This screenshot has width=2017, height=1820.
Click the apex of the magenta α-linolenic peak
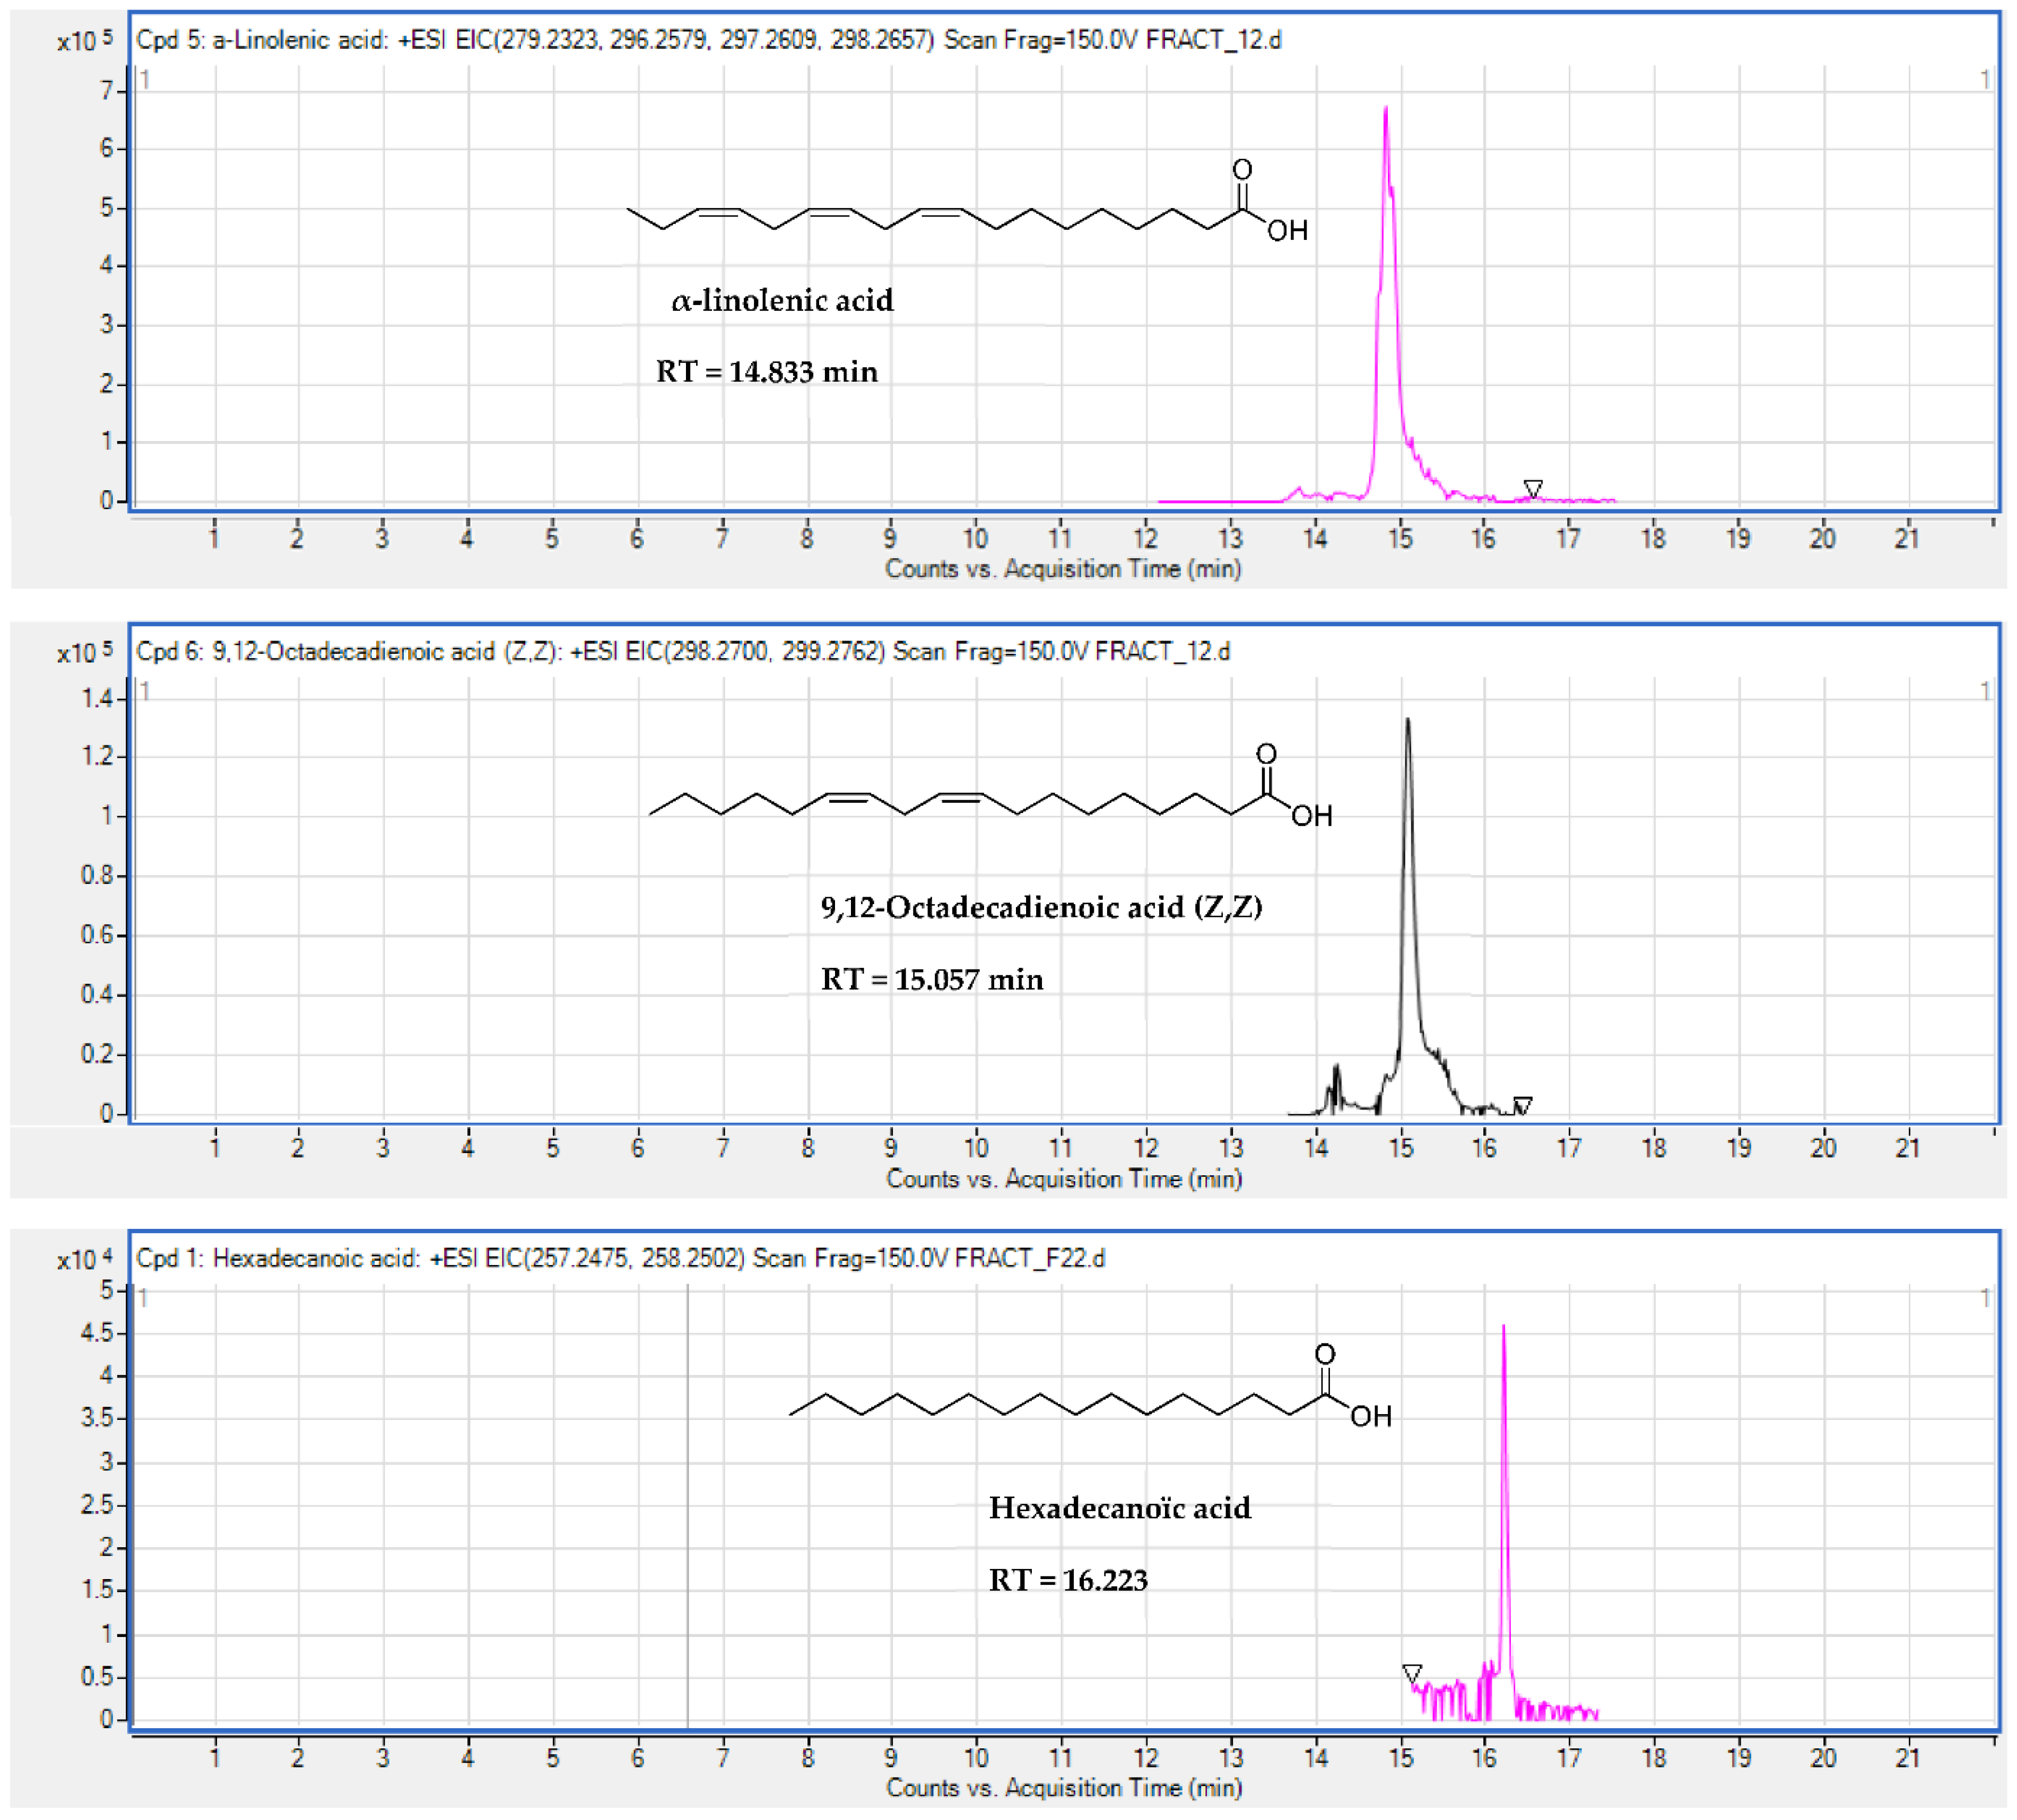click(1385, 108)
